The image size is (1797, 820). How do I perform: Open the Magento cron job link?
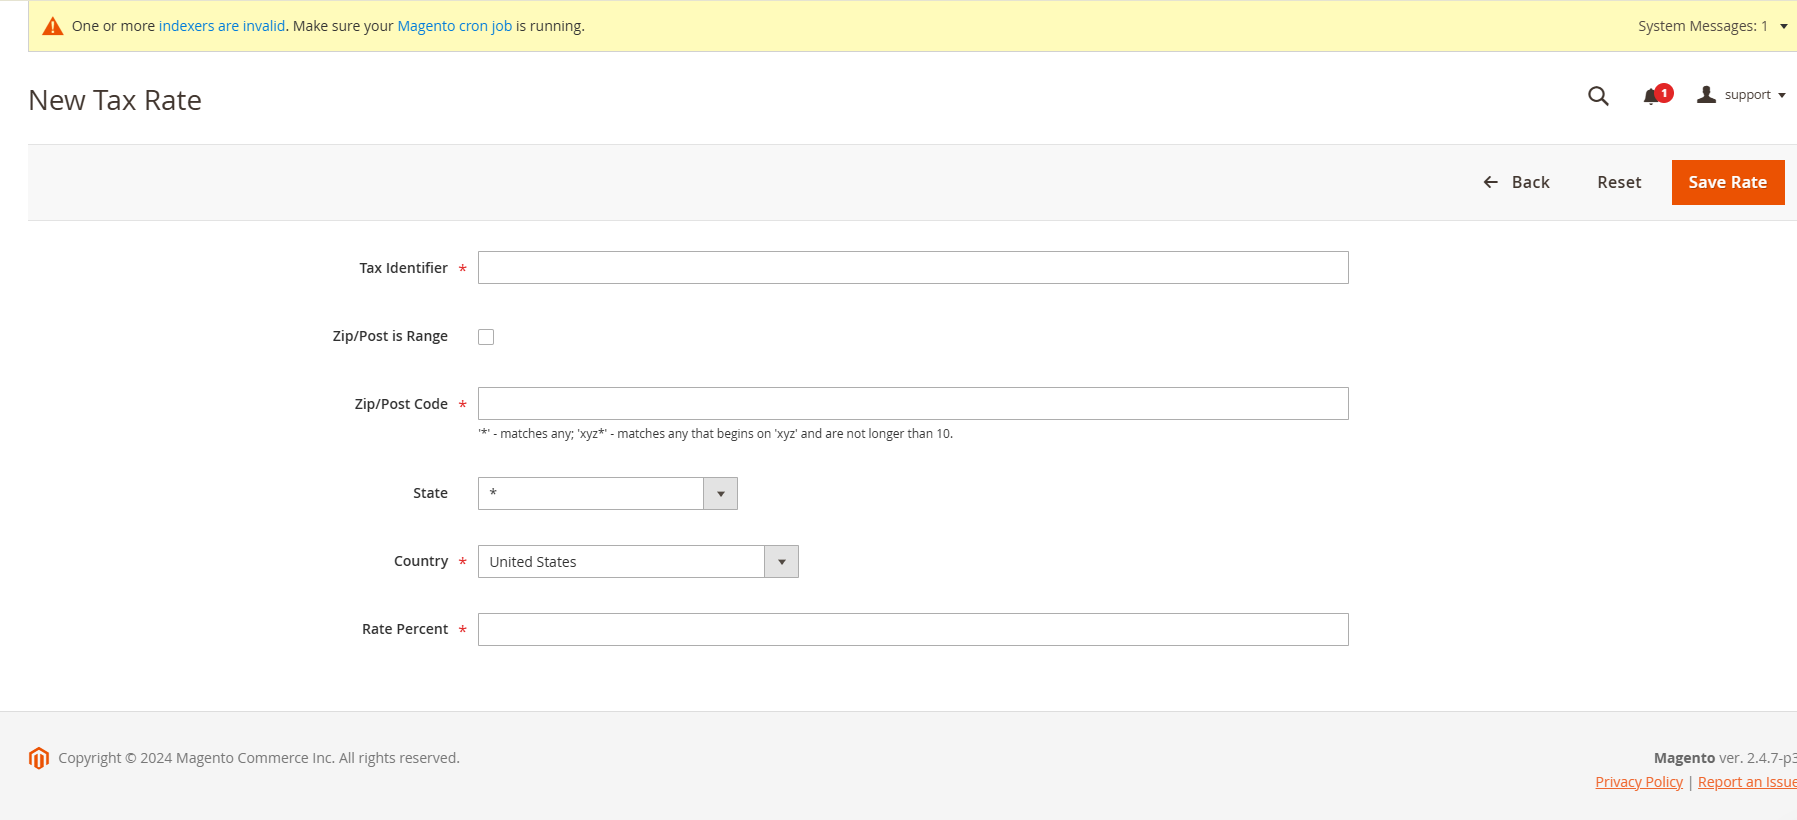tap(454, 26)
